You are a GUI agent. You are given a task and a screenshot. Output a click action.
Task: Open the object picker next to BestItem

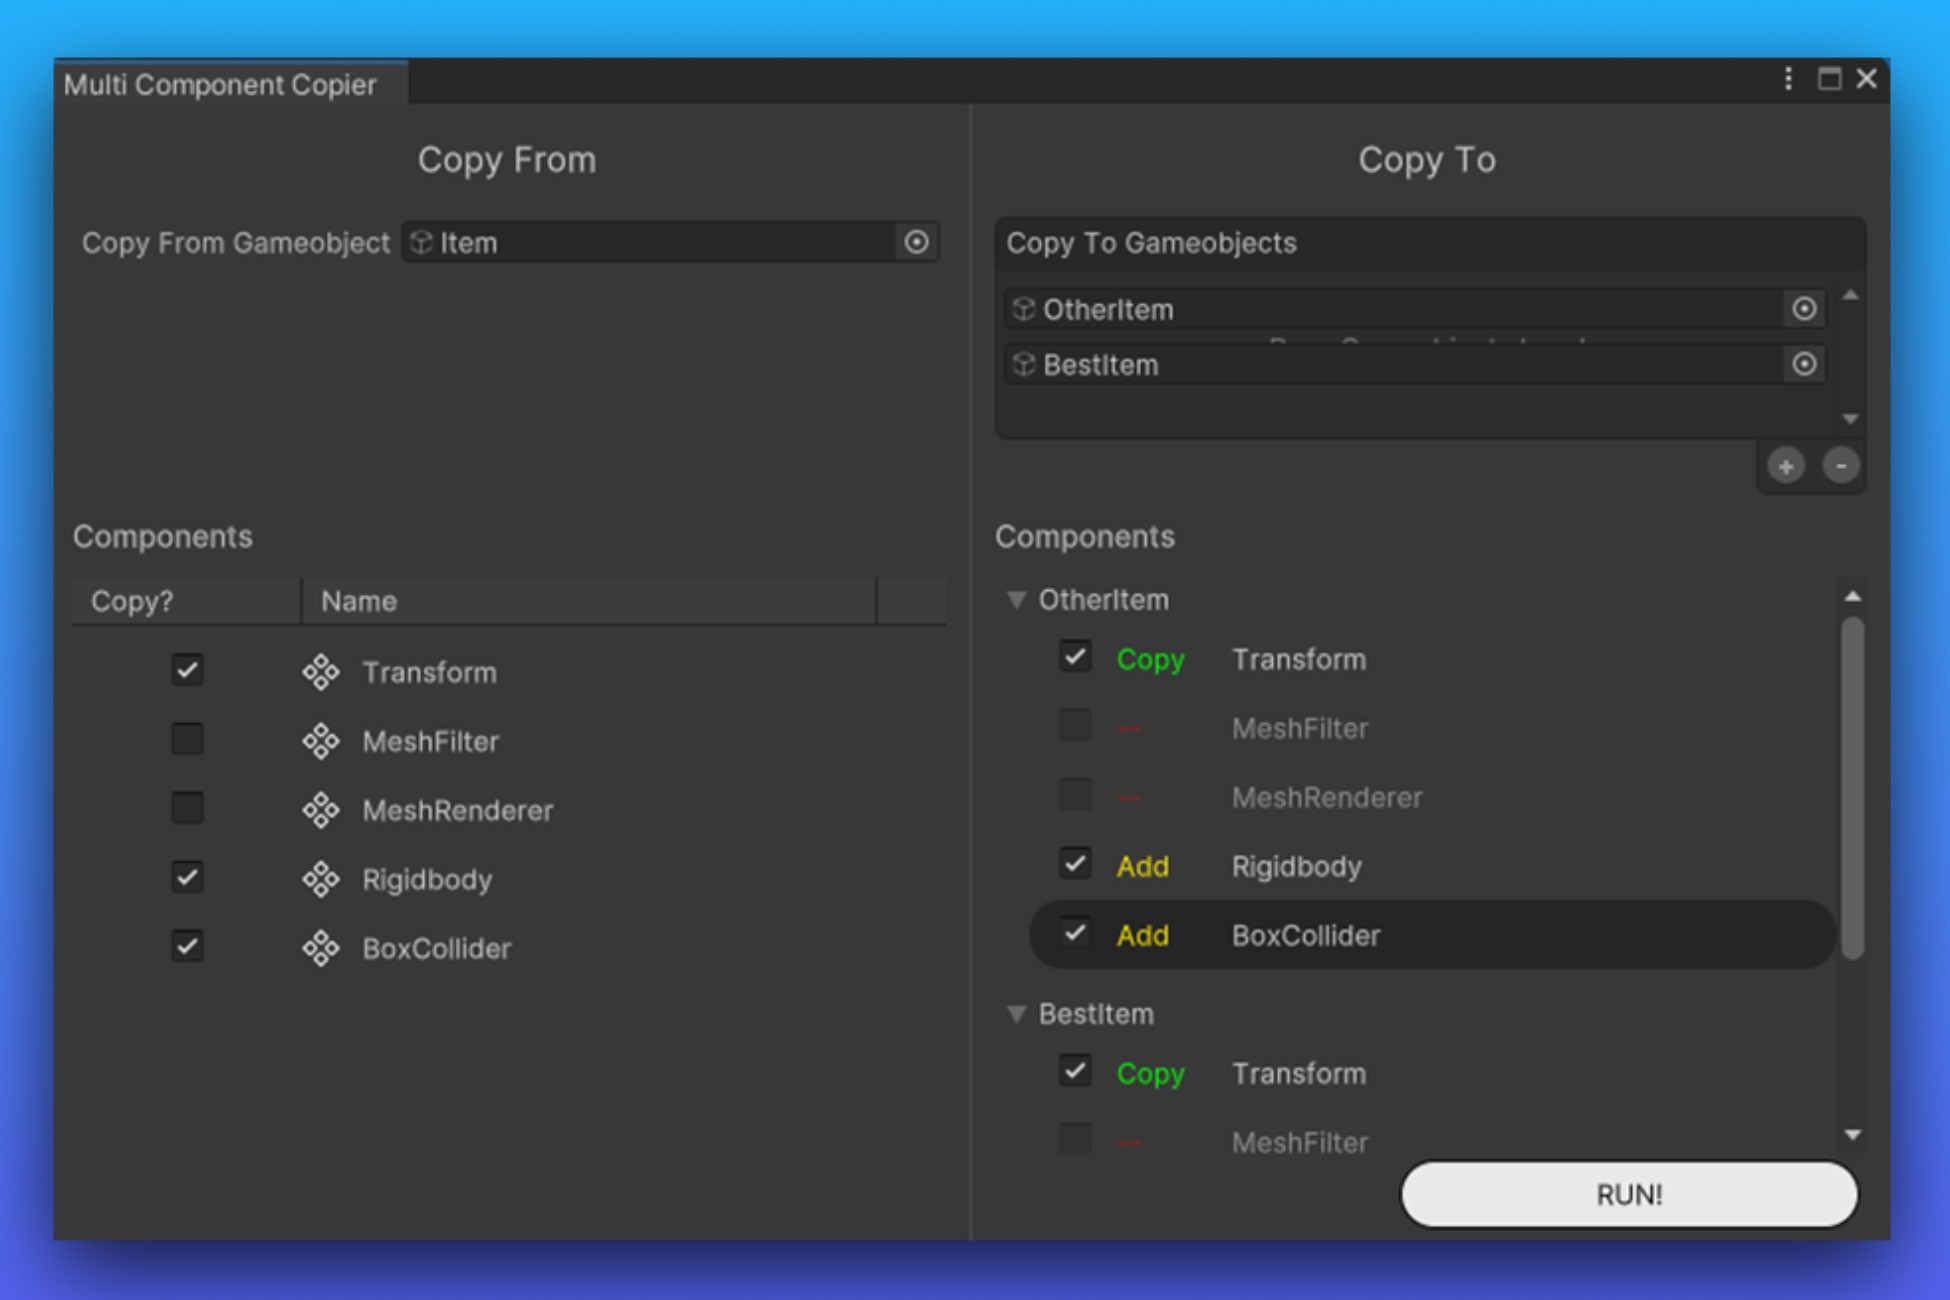point(1802,364)
